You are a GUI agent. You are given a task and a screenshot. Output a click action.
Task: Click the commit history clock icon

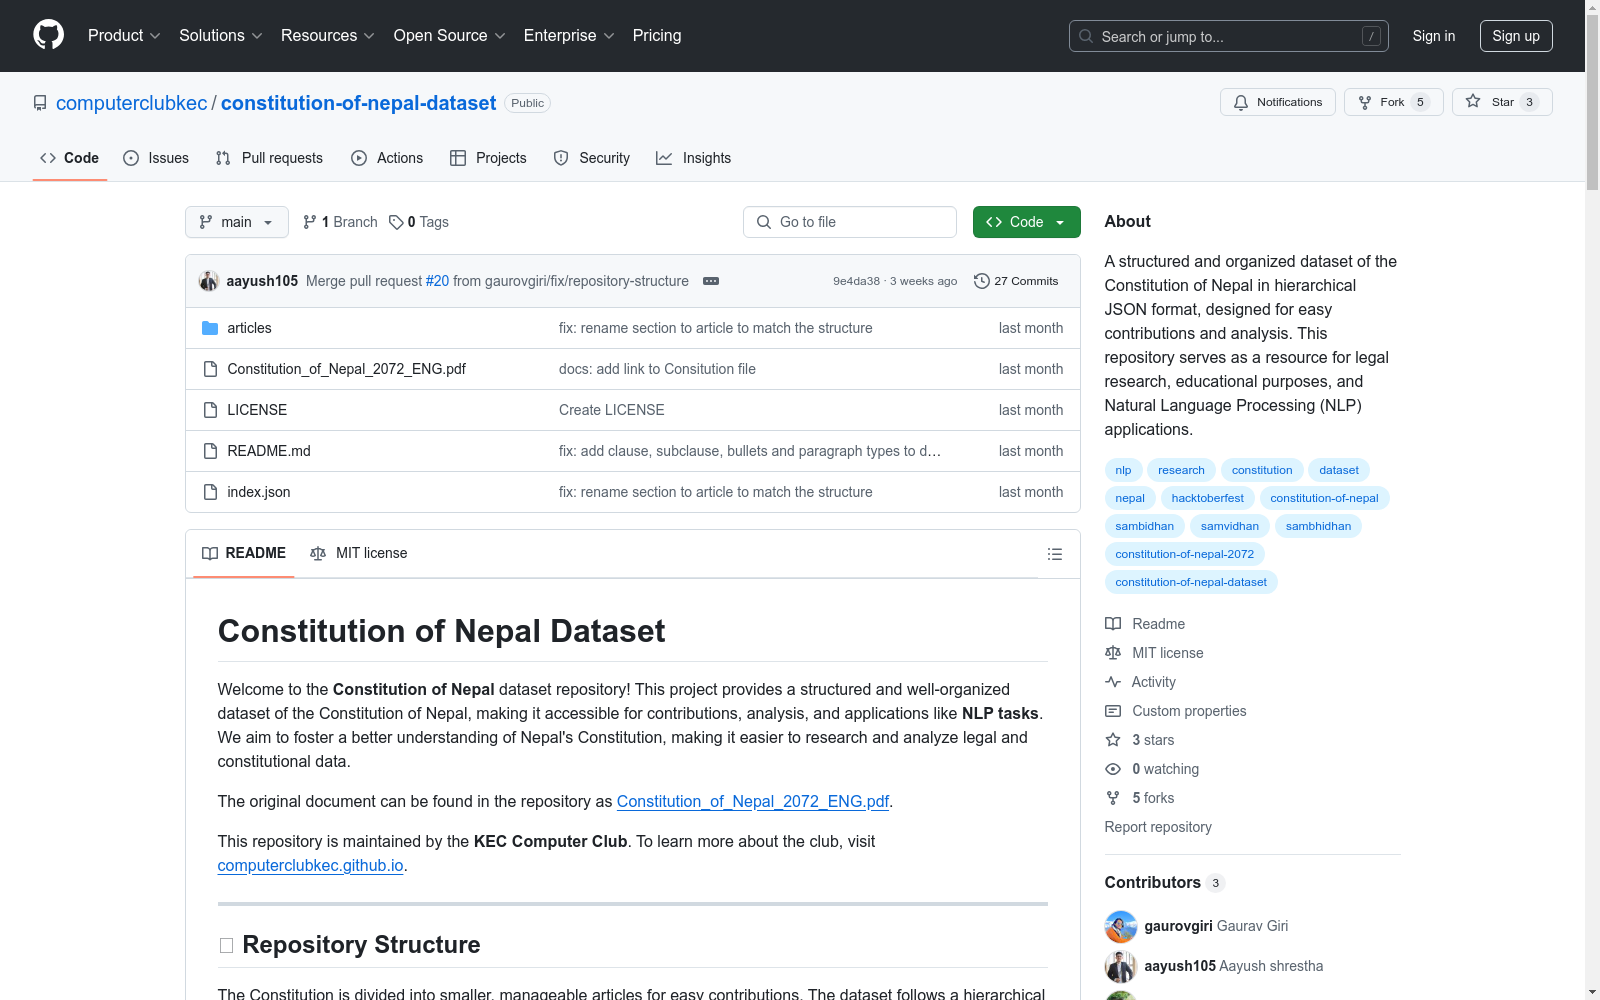pos(982,281)
